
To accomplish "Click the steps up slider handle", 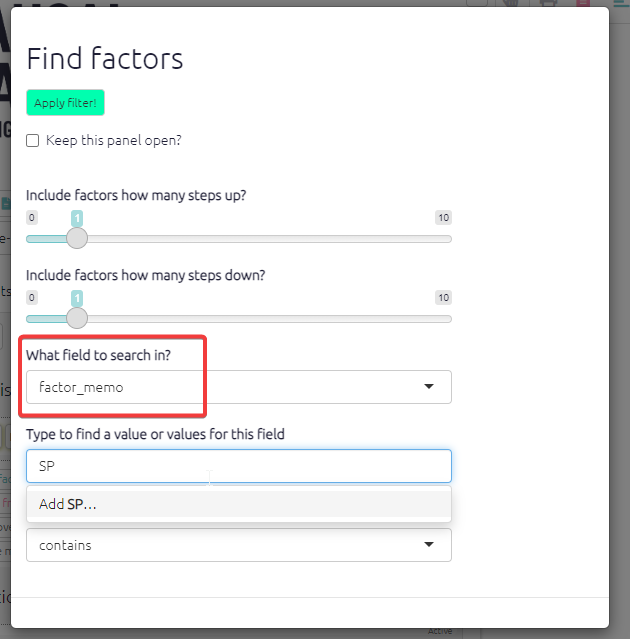I will 77,238.
